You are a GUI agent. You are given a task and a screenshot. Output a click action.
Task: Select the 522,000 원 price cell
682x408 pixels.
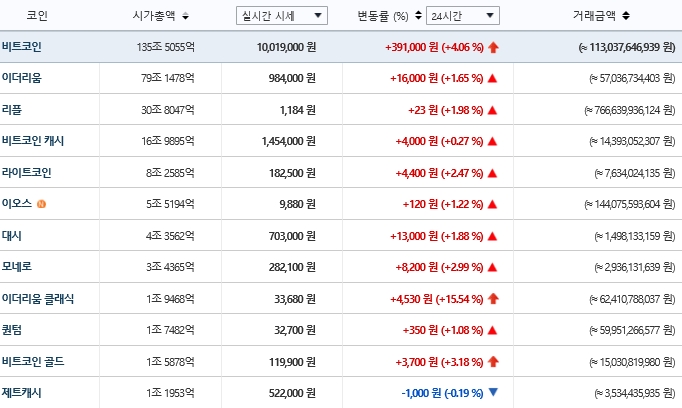pos(292,393)
